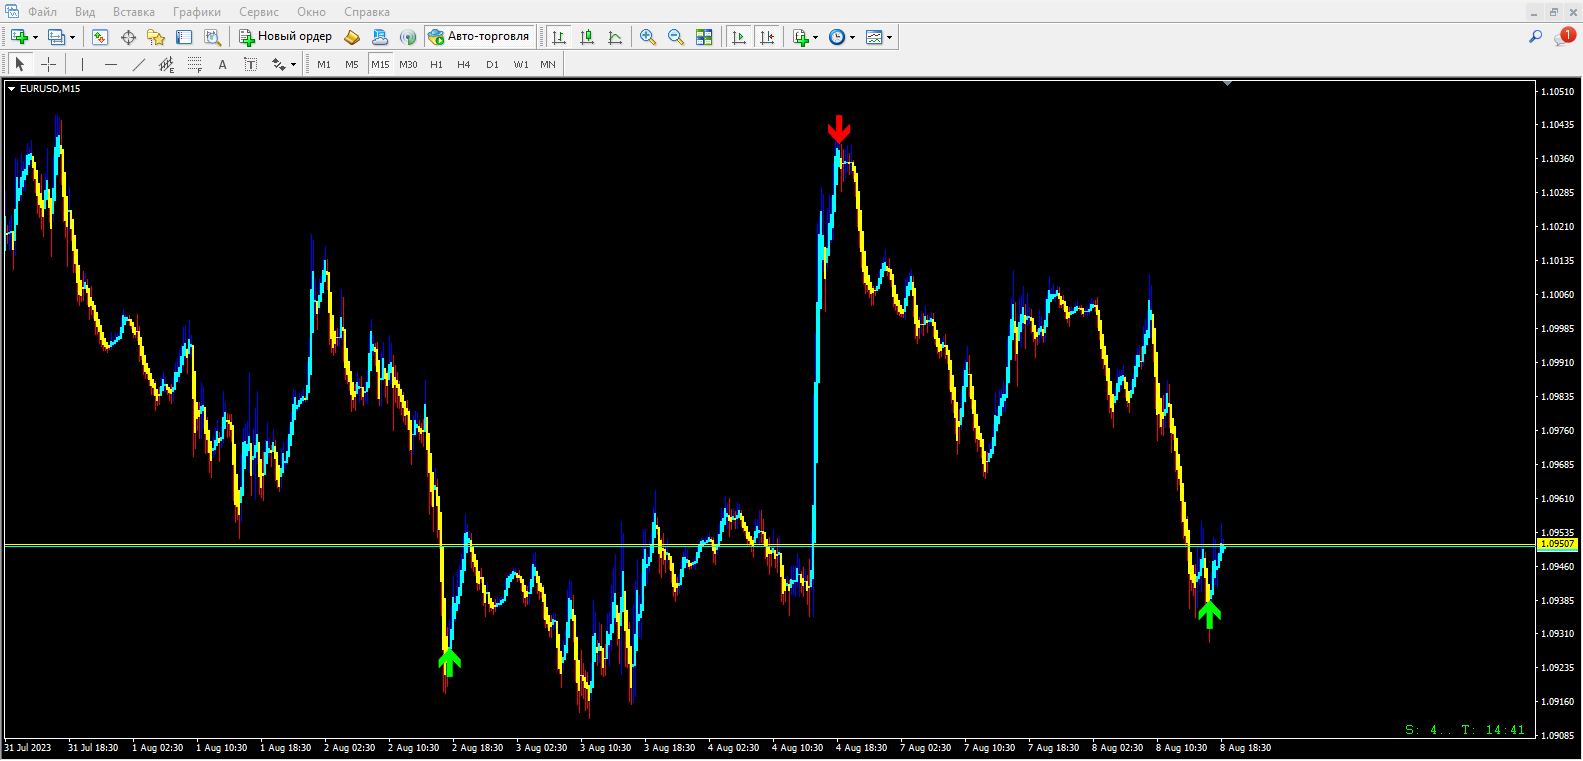The image size is (1583, 761).
Task: Switch timeframe to M1
Action: [x=324, y=64]
